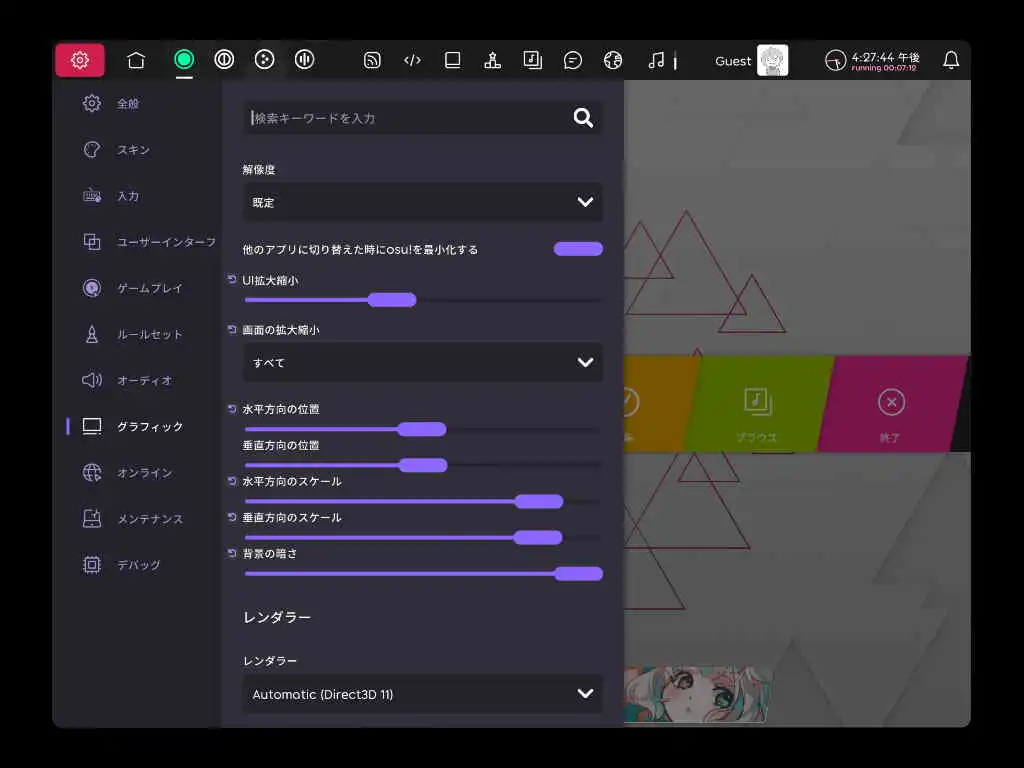Click the レンダラー section heading
The width and height of the screenshot is (1024, 768).
(277, 617)
